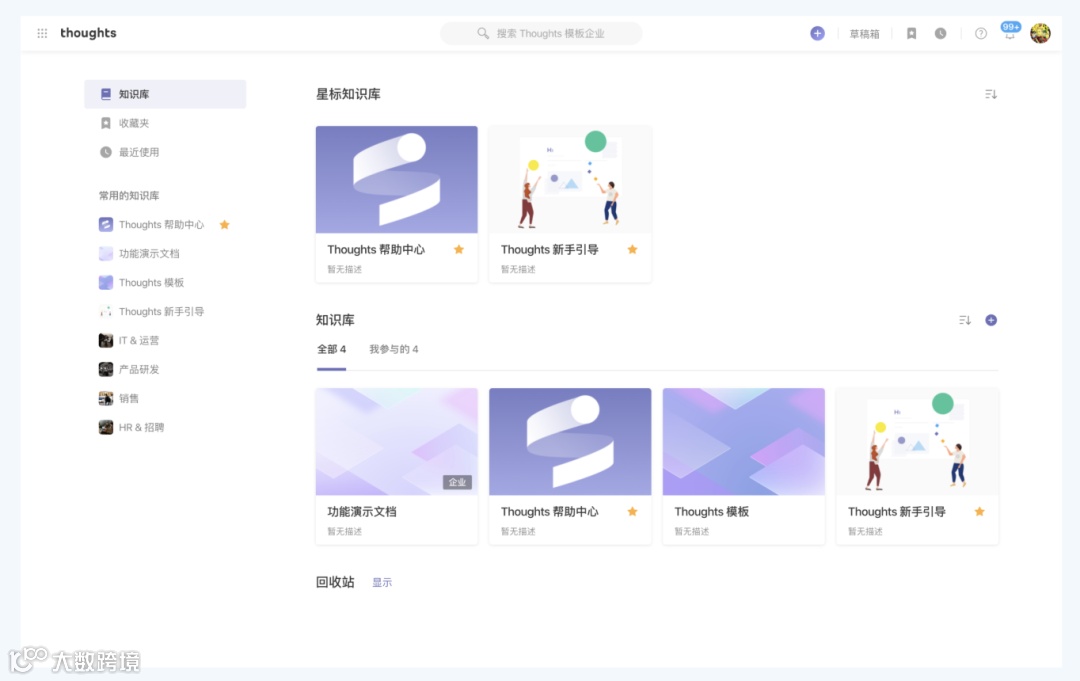Click sort icon for 星标知识库 section
Viewport: 1080px width, 681px height.
[x=990, y=94]
